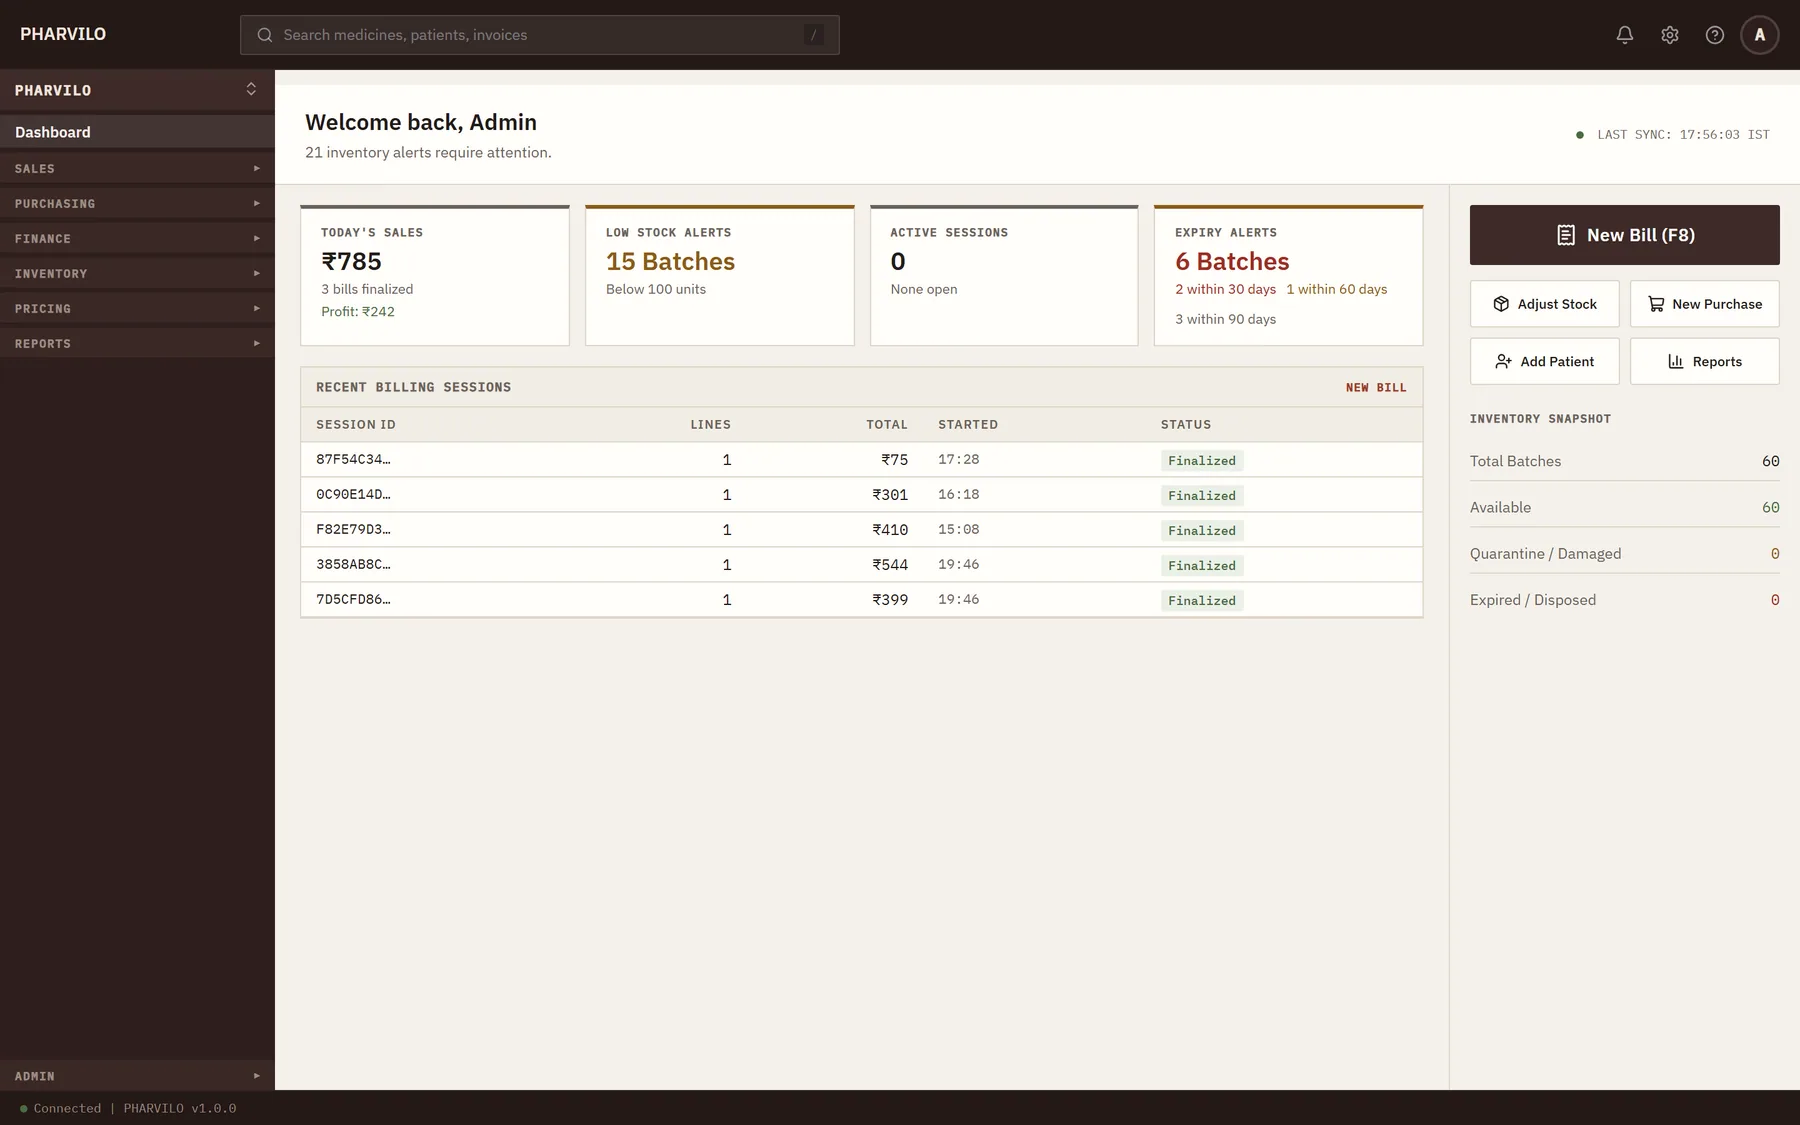Open the Admin user avatar
This screenshot has width=1800, height=1125.
click(x=1760, y=35)
